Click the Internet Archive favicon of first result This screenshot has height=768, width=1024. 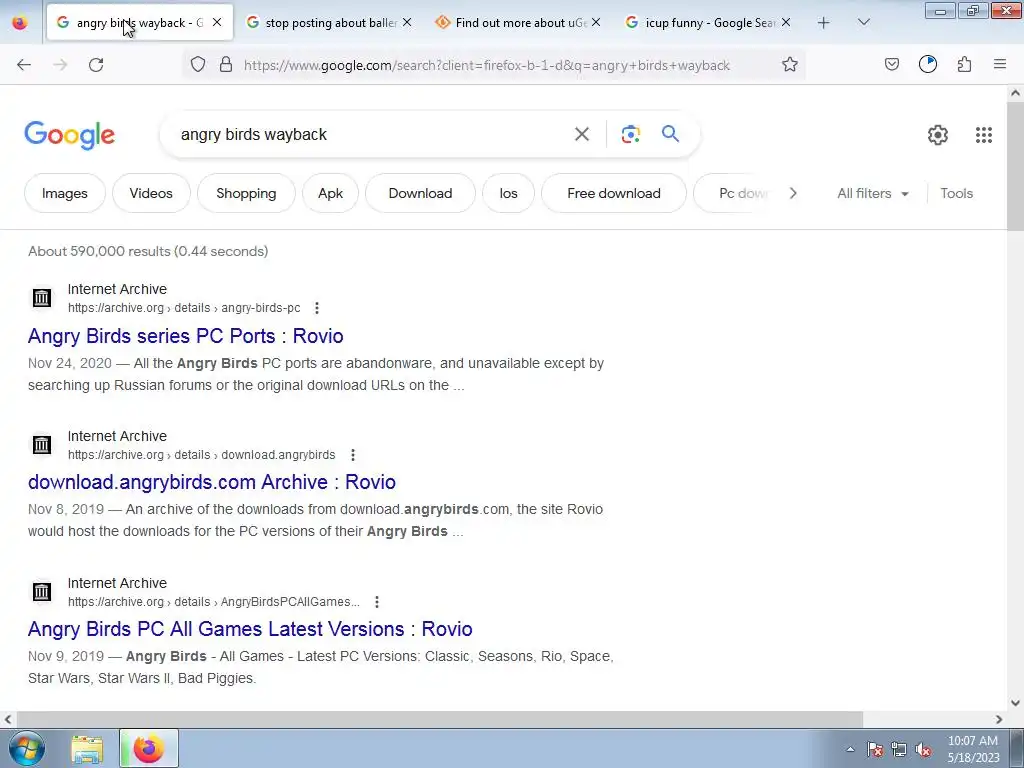point(42,298)
